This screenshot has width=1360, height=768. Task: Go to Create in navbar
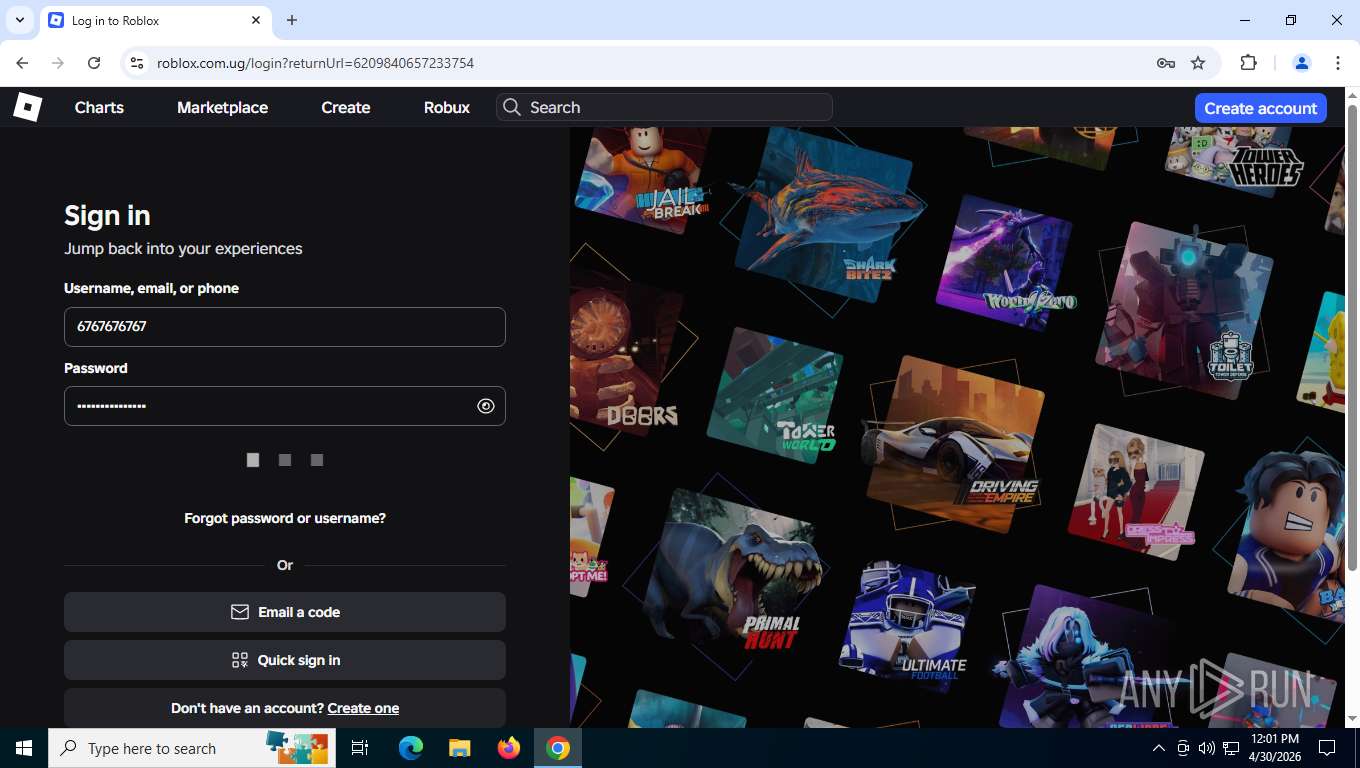tap(346, 107)
